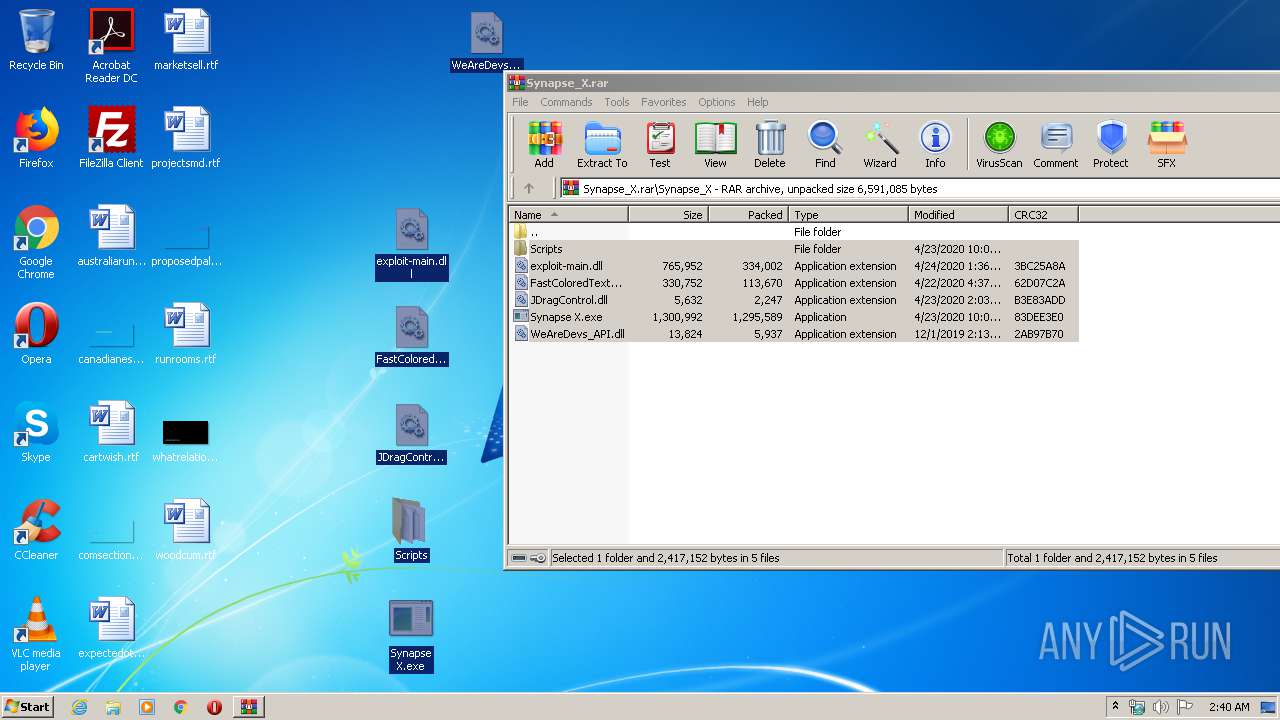This screenshot has width=1280, height=720.
Task: Run the VirusScan toolbar icon
Action: click(x=999, y=145)
